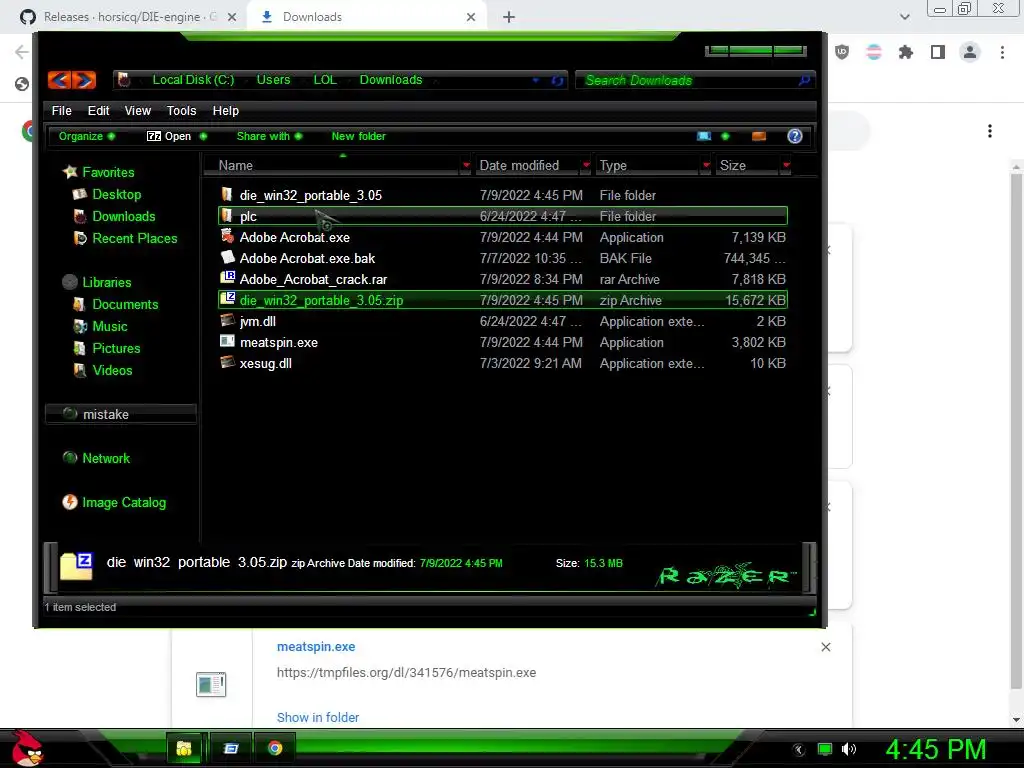
Task: Select Music library
Action: tap(110, 327)
